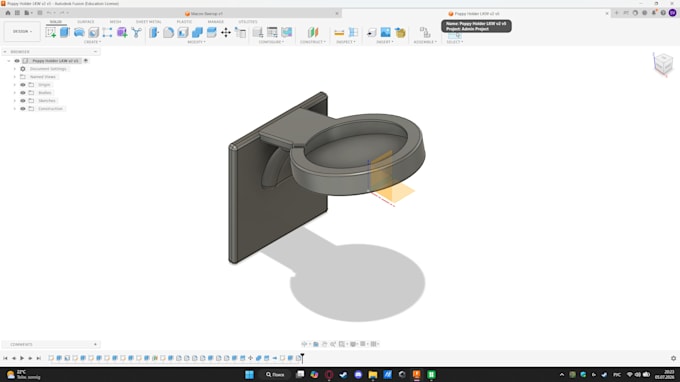The width and height of the screenshot is (680, 382).
Task: Click the Offset Plane construct icon
Action: click(x=313, y=32)
